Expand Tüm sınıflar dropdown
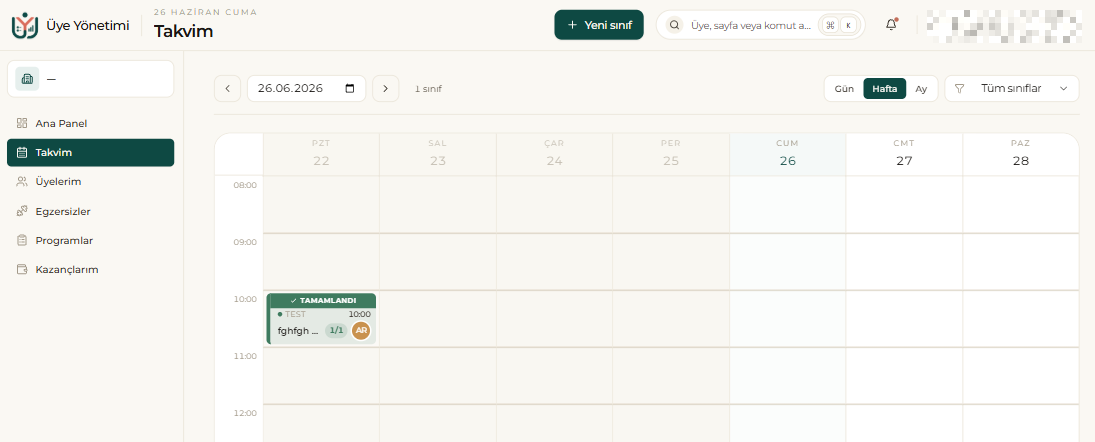Viewport: 1095px width, 442px height. pos(1012,89)
